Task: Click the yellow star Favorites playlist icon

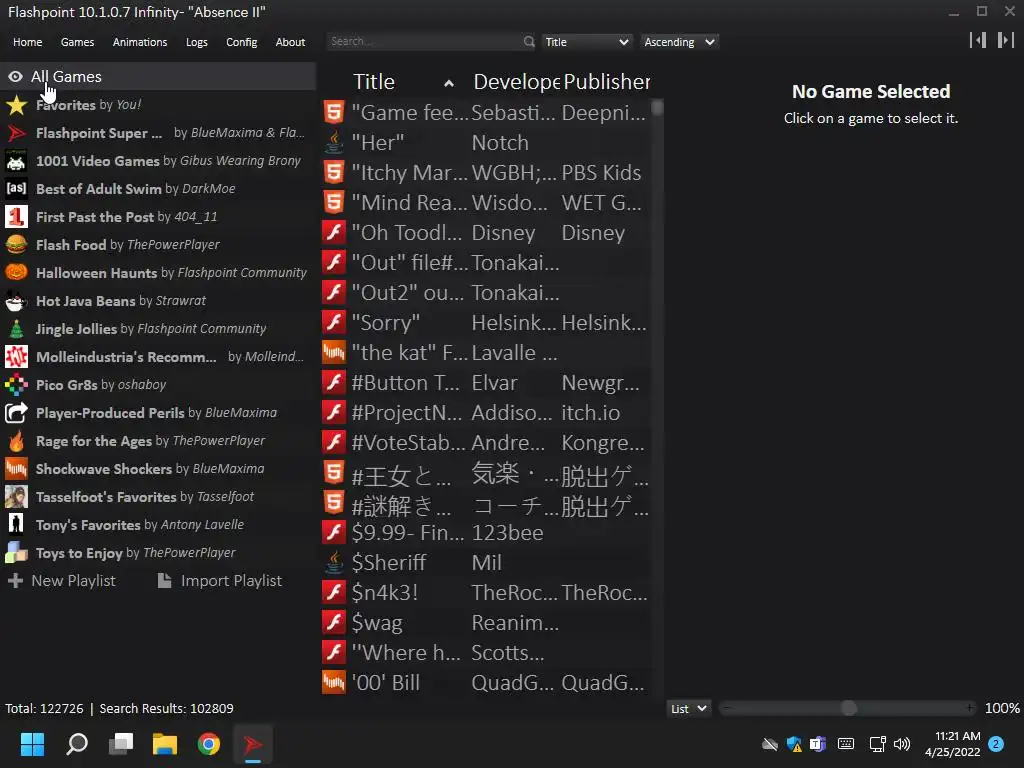Action: 16,105
